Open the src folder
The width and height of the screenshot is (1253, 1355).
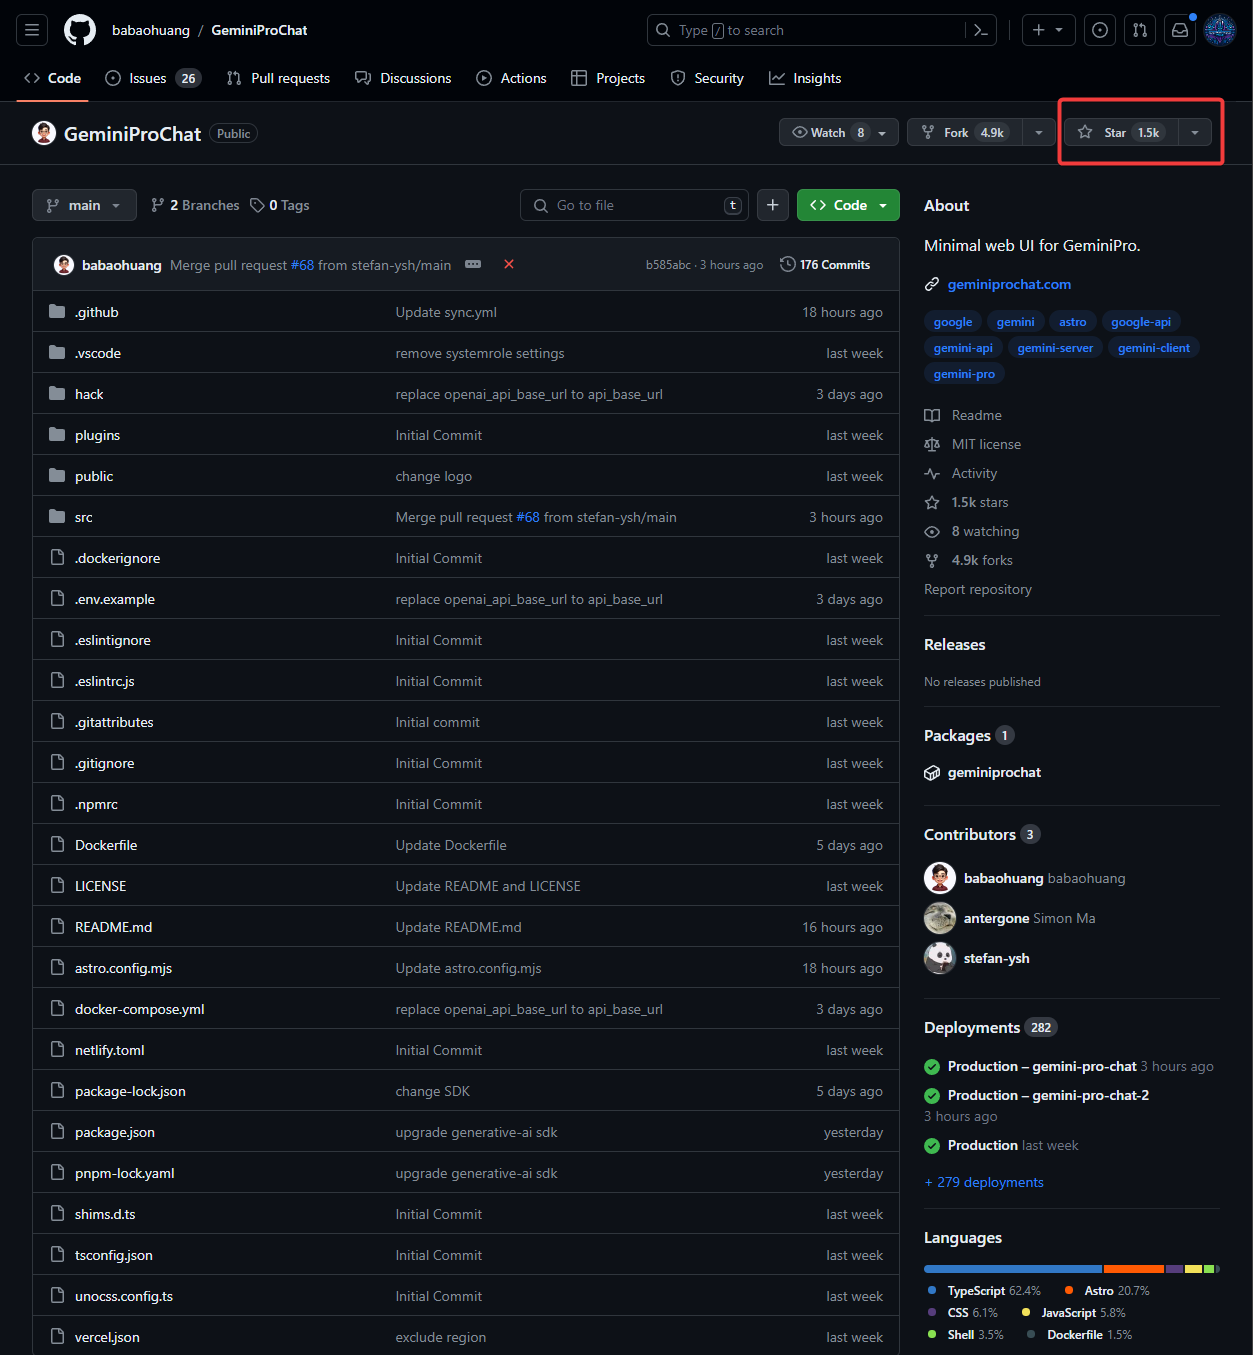point(84,517)
